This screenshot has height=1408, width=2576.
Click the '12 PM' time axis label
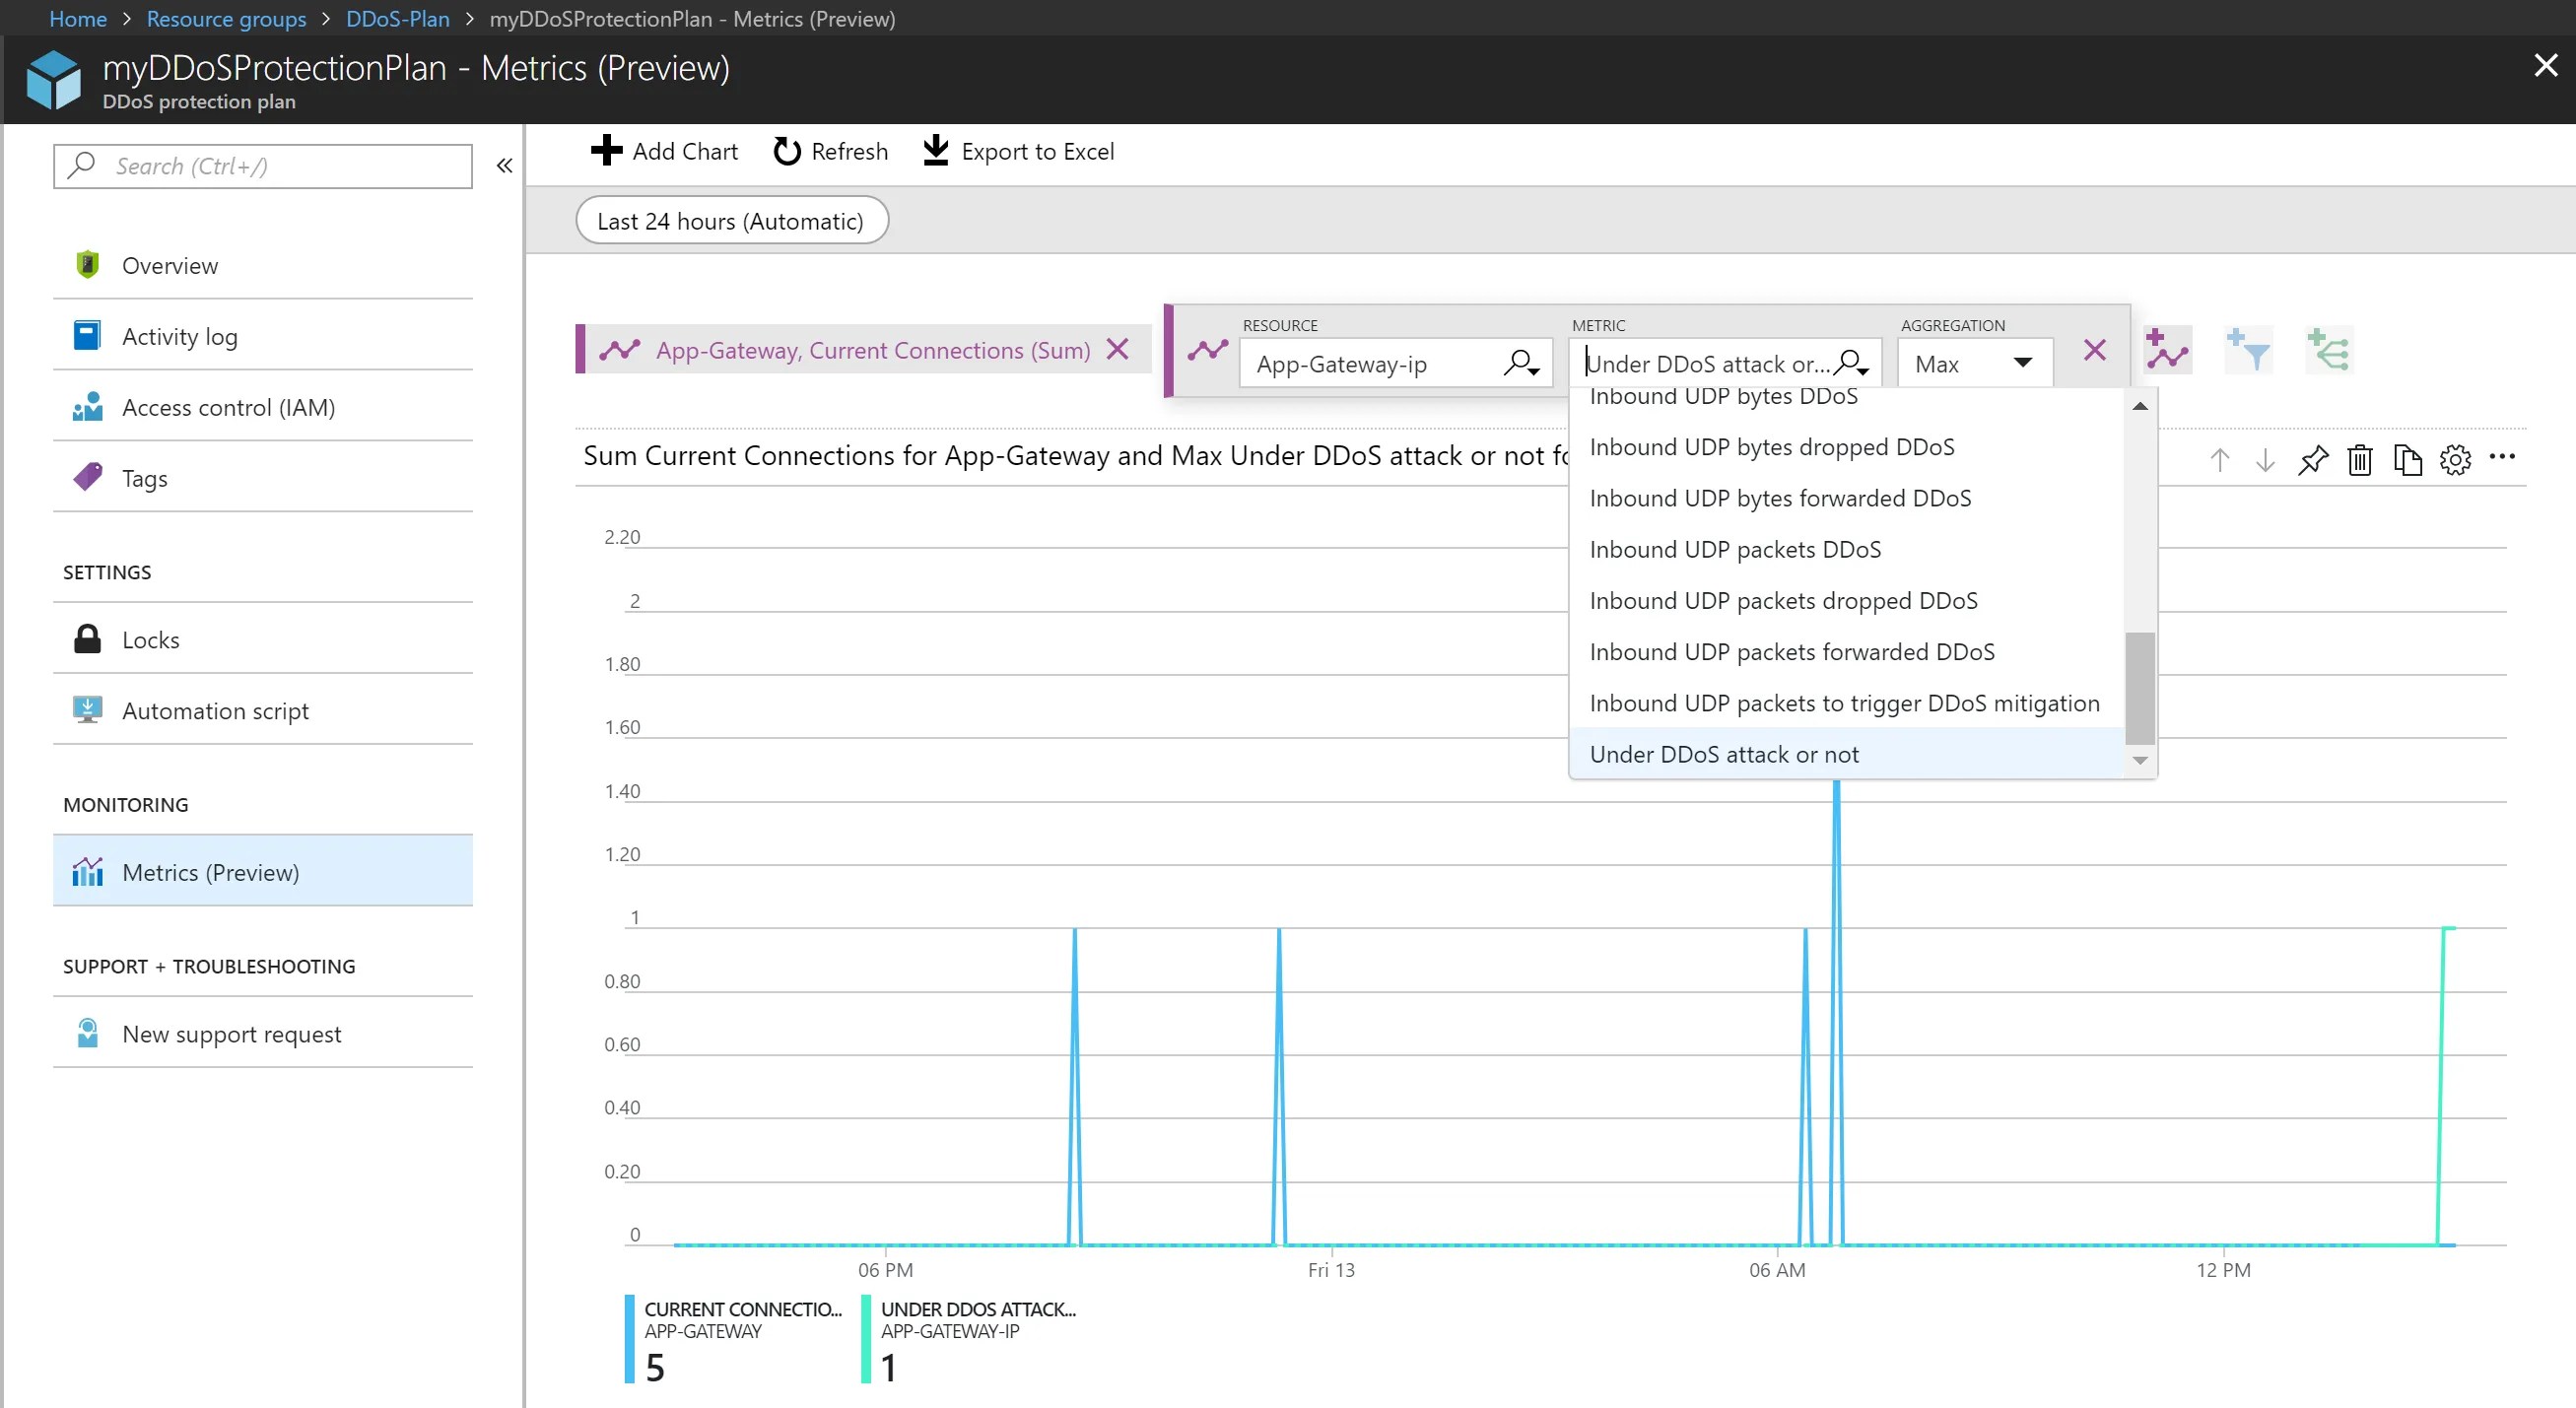pyautogui.click(x=2223, y=1269)
